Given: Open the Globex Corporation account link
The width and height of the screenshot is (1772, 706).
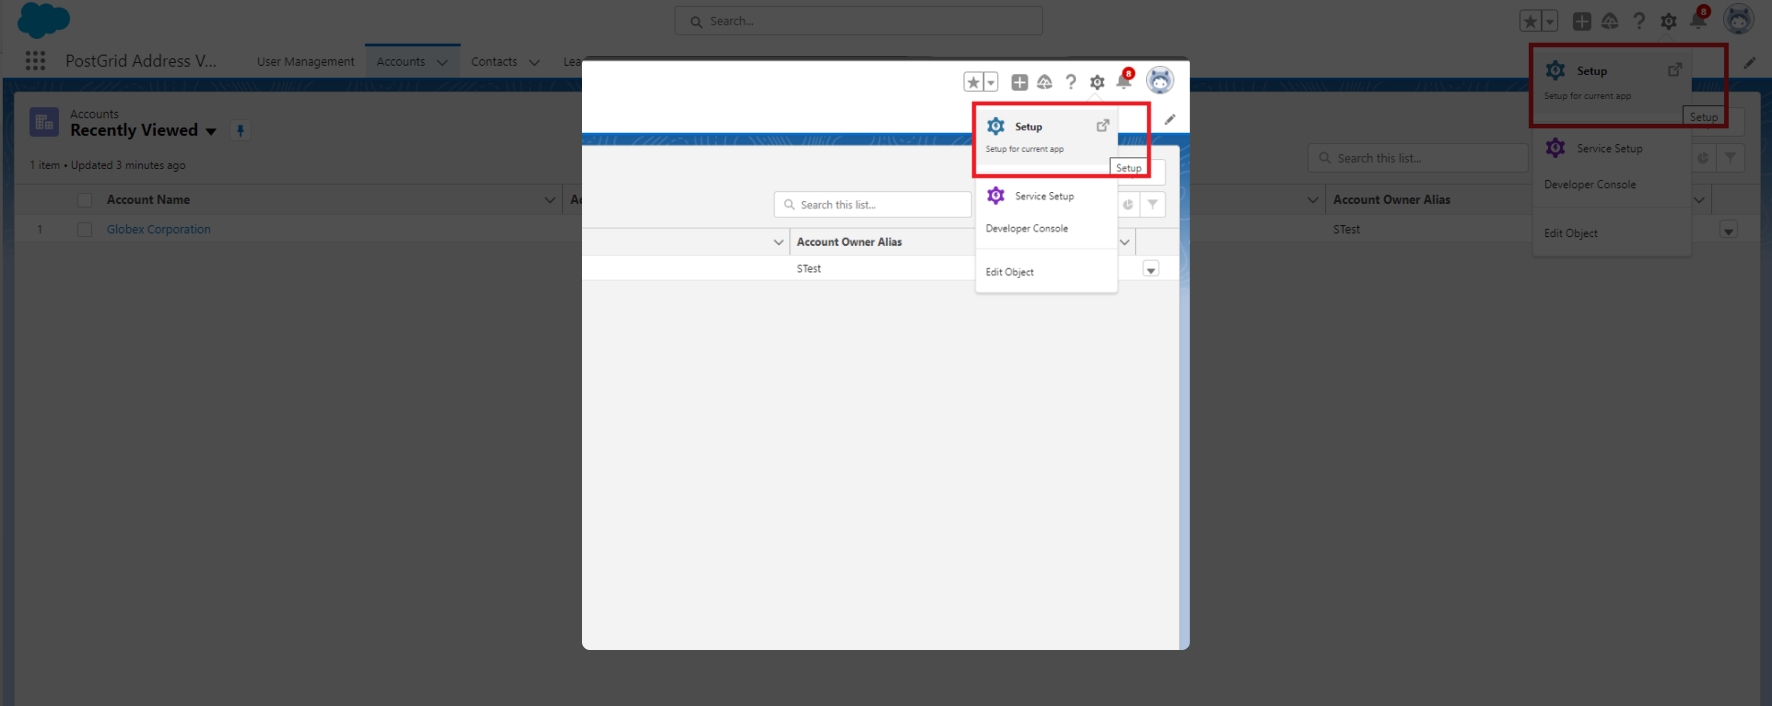Looking at the screenshot, I should point(158,230).
